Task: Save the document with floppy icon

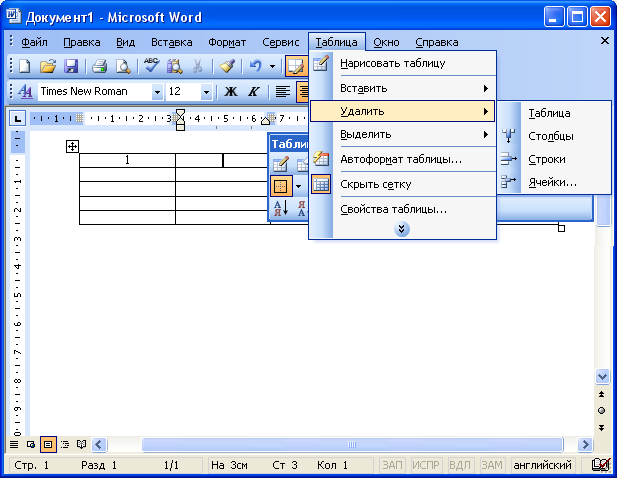Action: [x=71, y=66]
